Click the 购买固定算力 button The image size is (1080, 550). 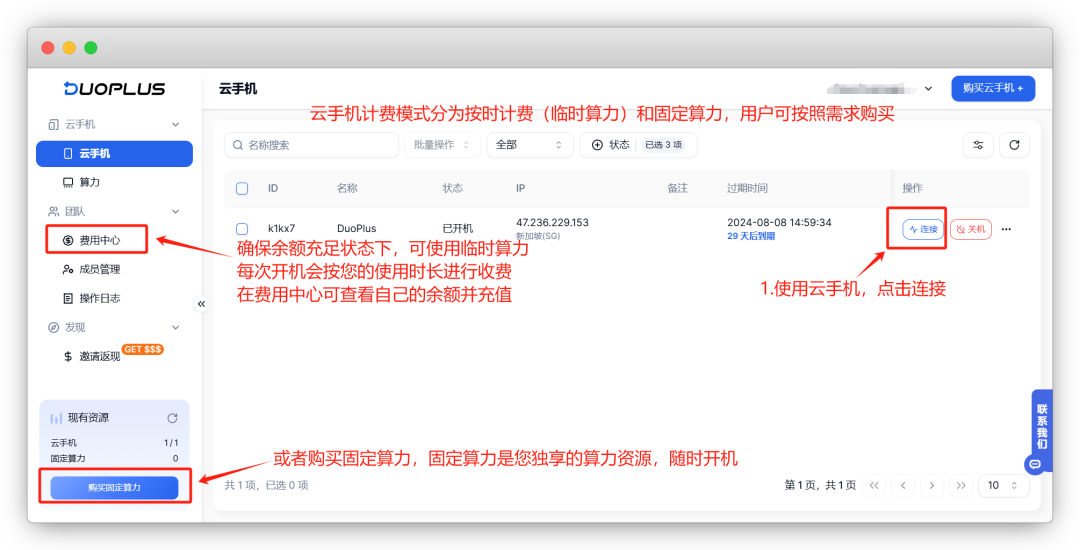coord(114,488)
